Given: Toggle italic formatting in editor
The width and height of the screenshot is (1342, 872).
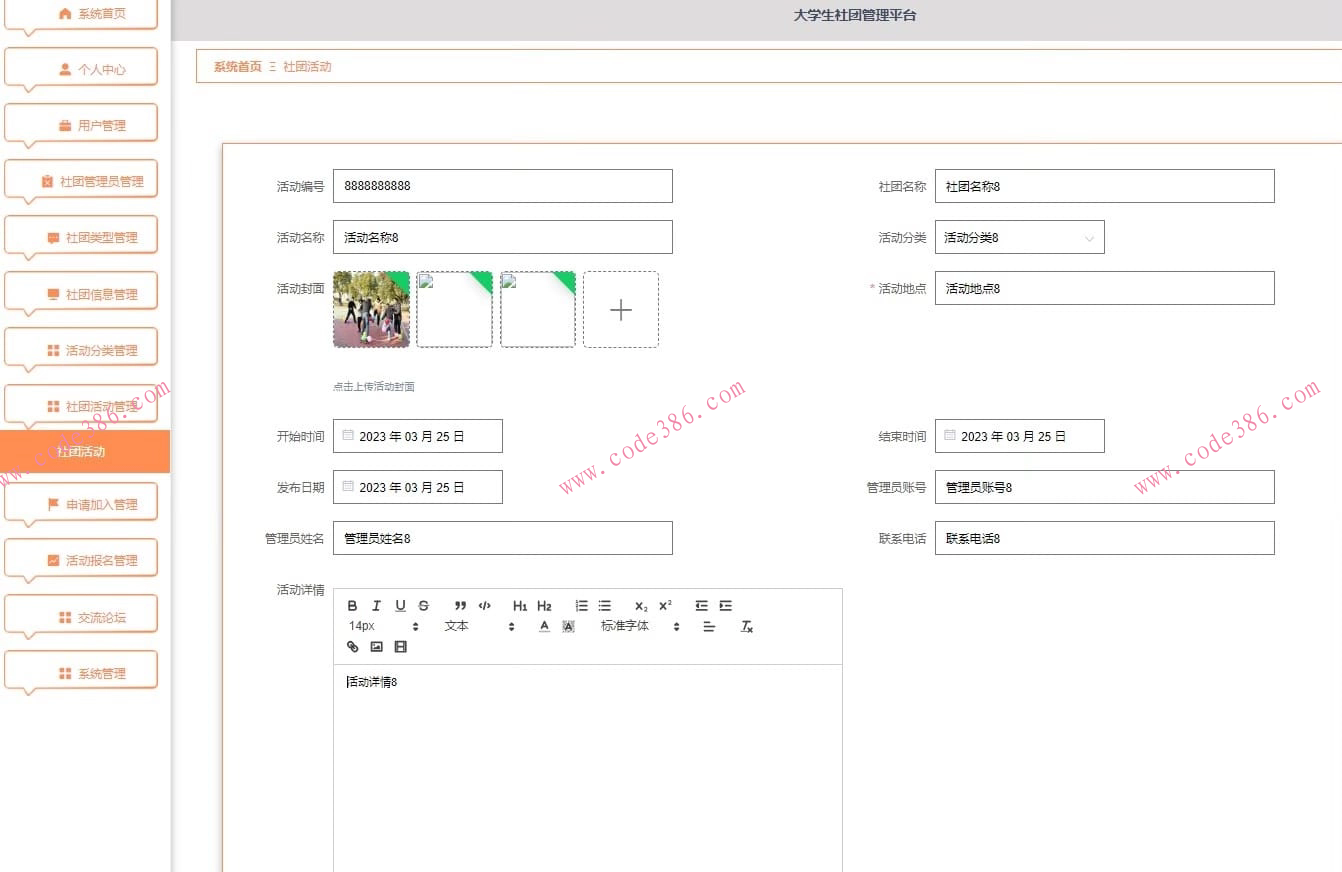Looking at the screenshot, I should tap(376, 606).
